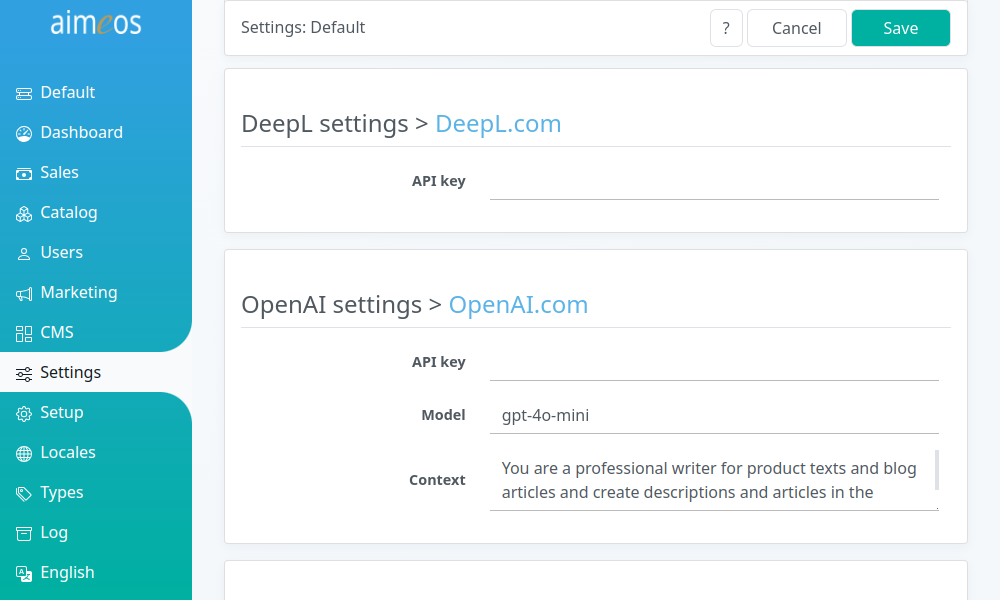Viewport: 1000px width, 600px height.
Task: Open the Sales section
Action: pyautogui.click(x=96, y=172)
